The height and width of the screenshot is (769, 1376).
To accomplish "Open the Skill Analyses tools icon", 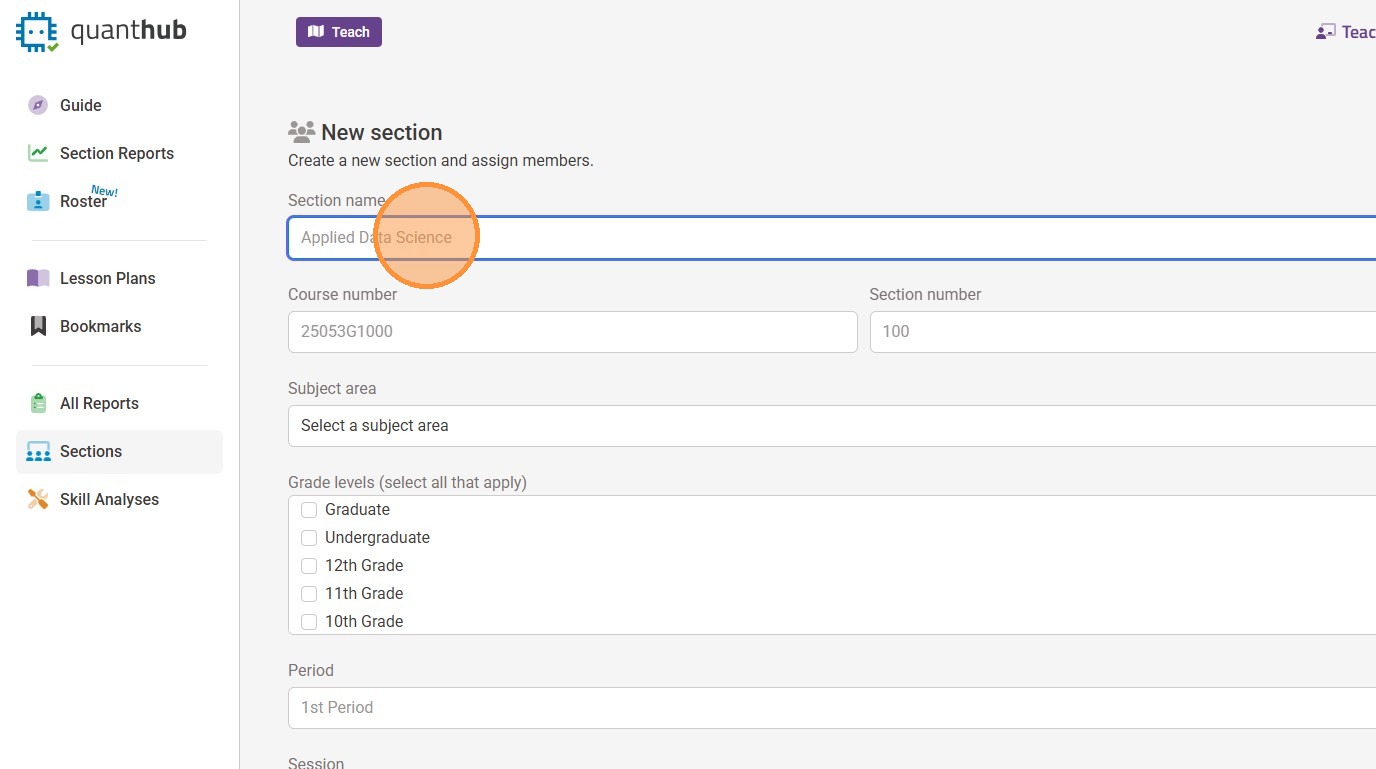I will [x=38, y=499].
